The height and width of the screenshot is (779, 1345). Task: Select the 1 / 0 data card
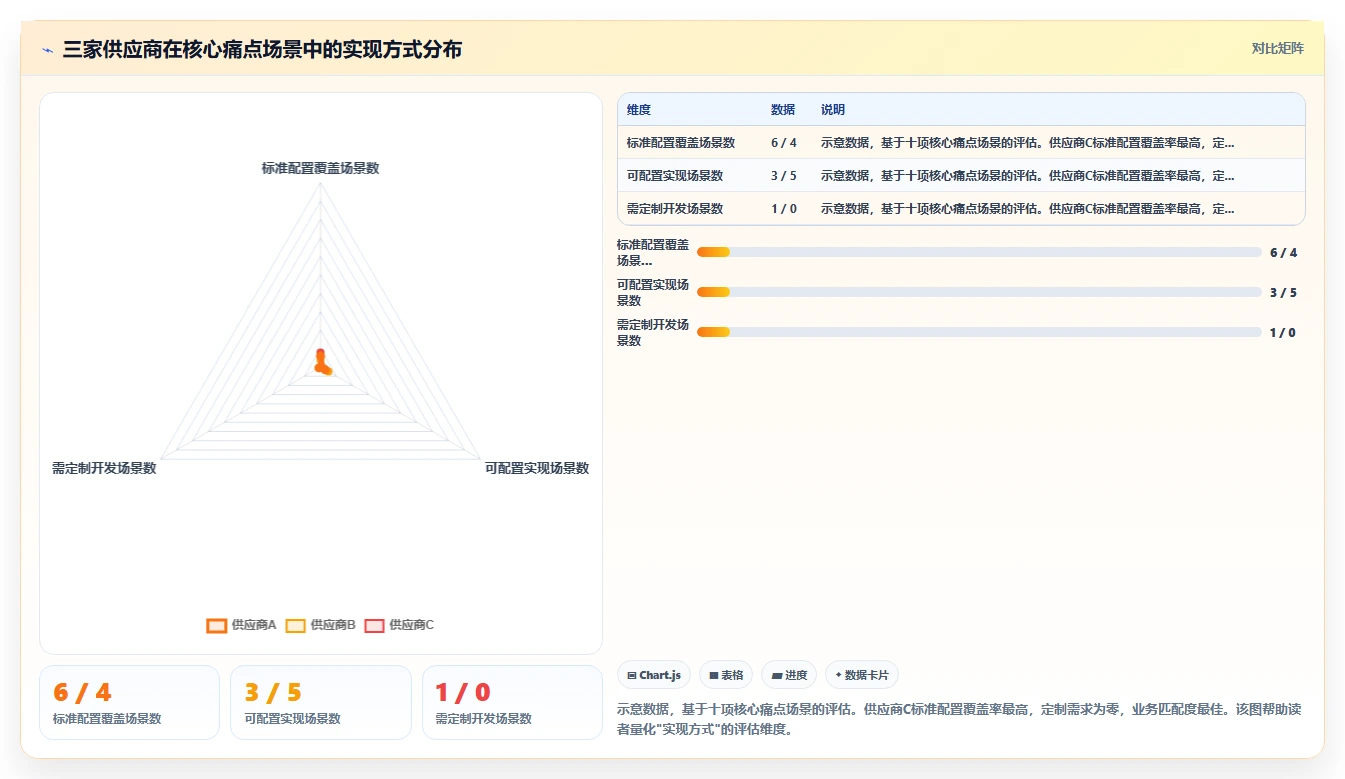coord(512,702)
